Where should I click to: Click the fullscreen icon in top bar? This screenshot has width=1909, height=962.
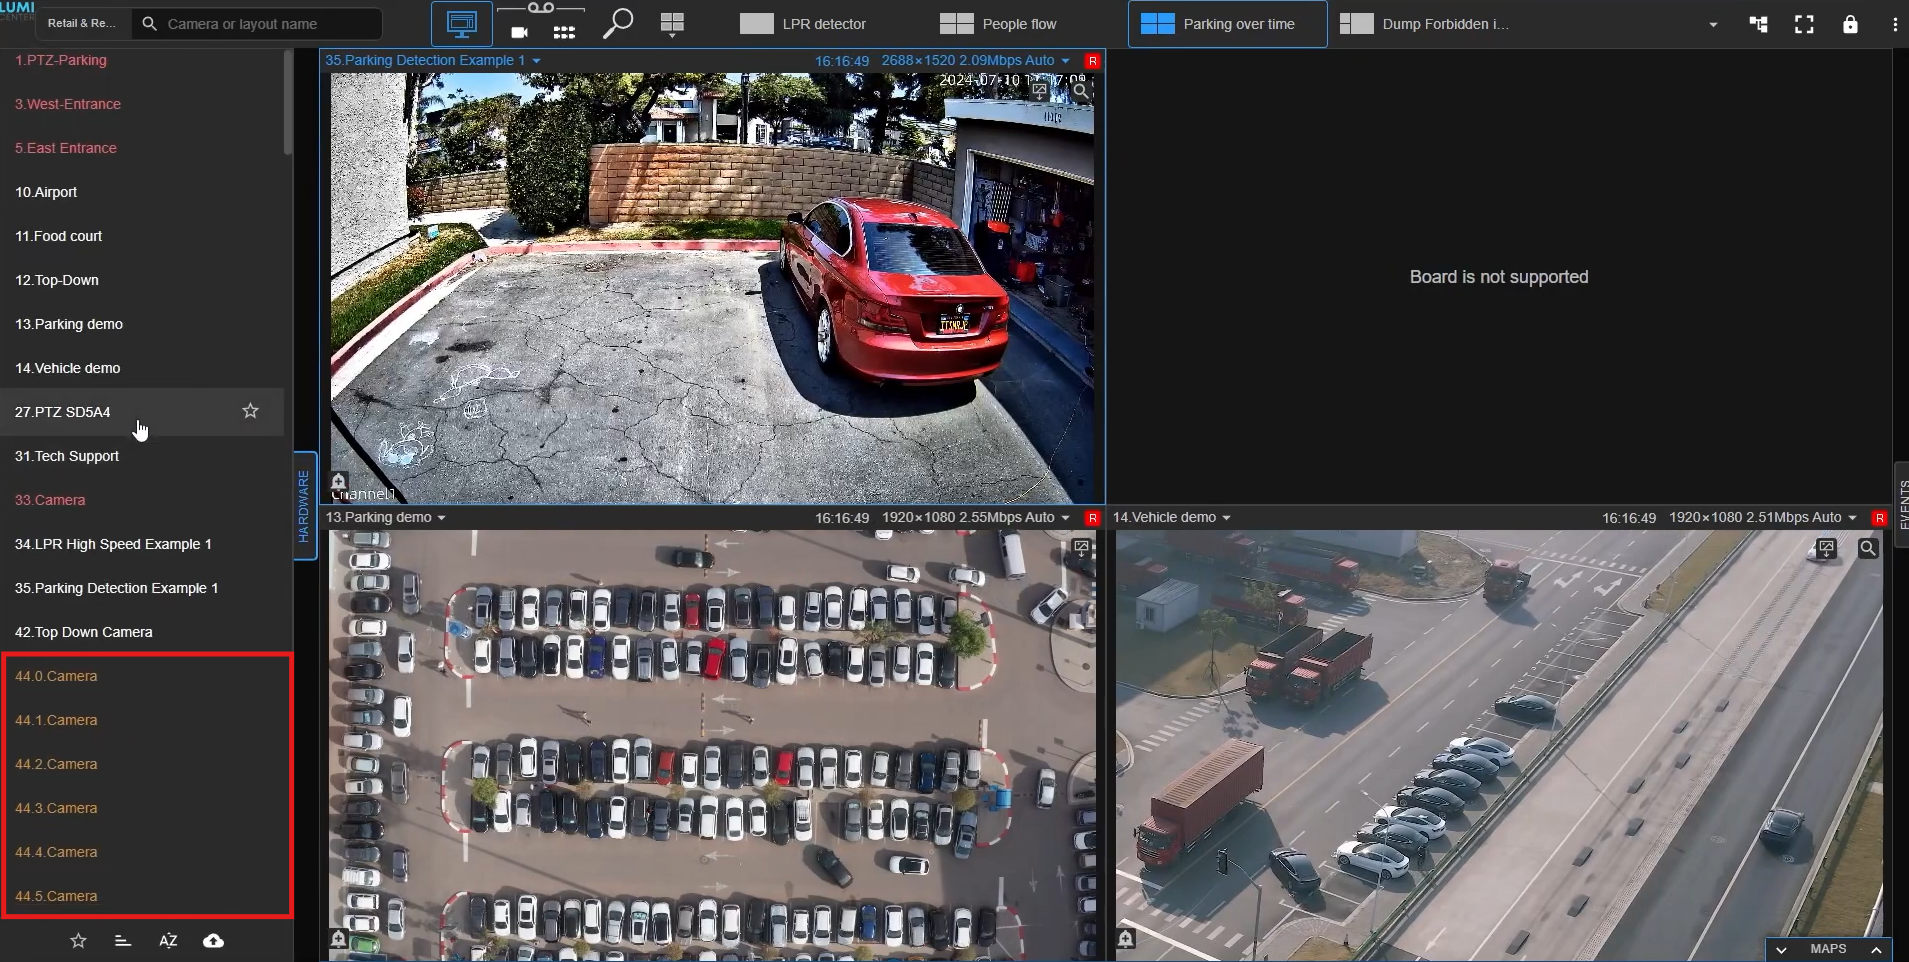click(x=1804, y=24)
